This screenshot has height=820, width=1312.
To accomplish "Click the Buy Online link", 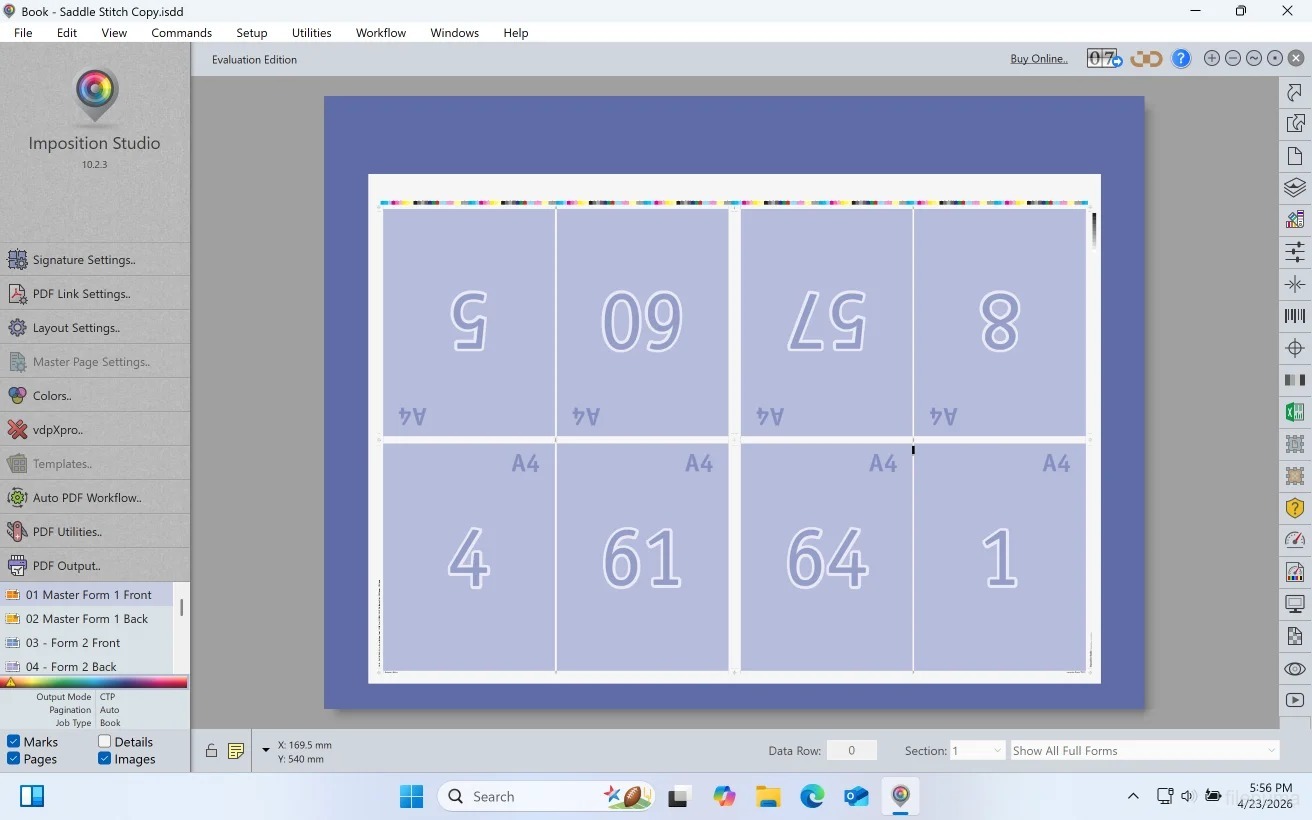I will coord(1038,59).
